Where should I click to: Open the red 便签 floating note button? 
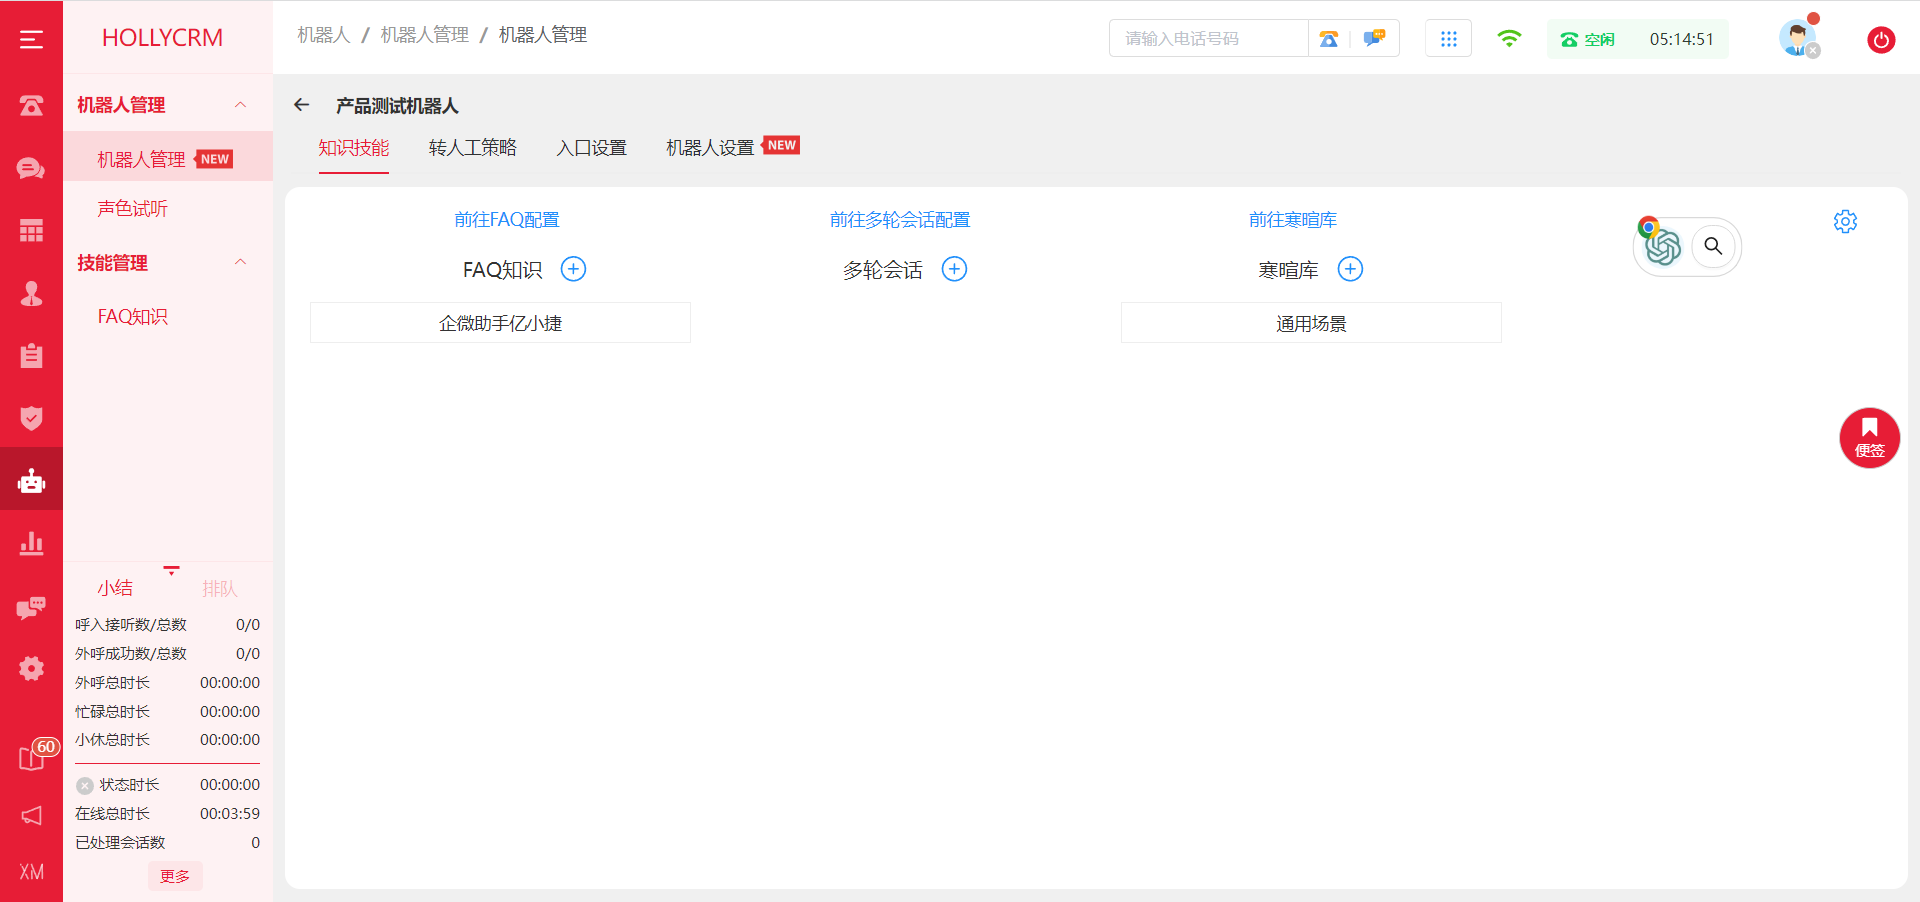[1869, 438]
